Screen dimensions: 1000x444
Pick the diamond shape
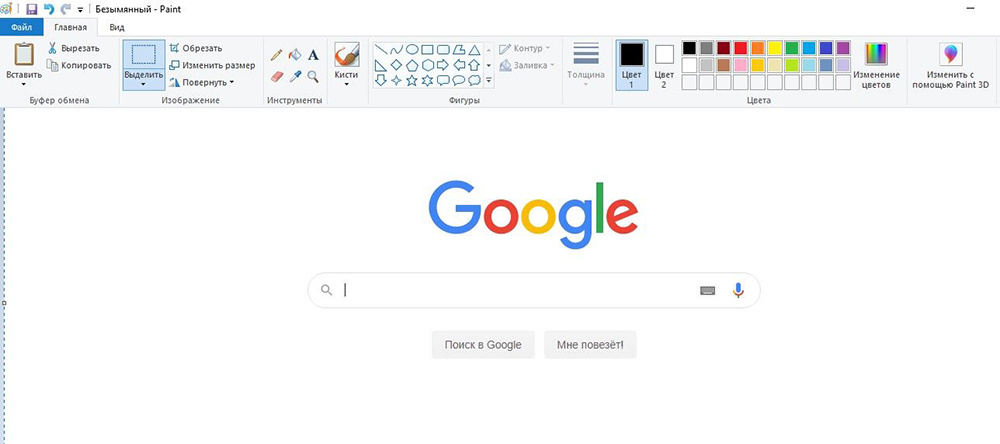coord(397,65)
